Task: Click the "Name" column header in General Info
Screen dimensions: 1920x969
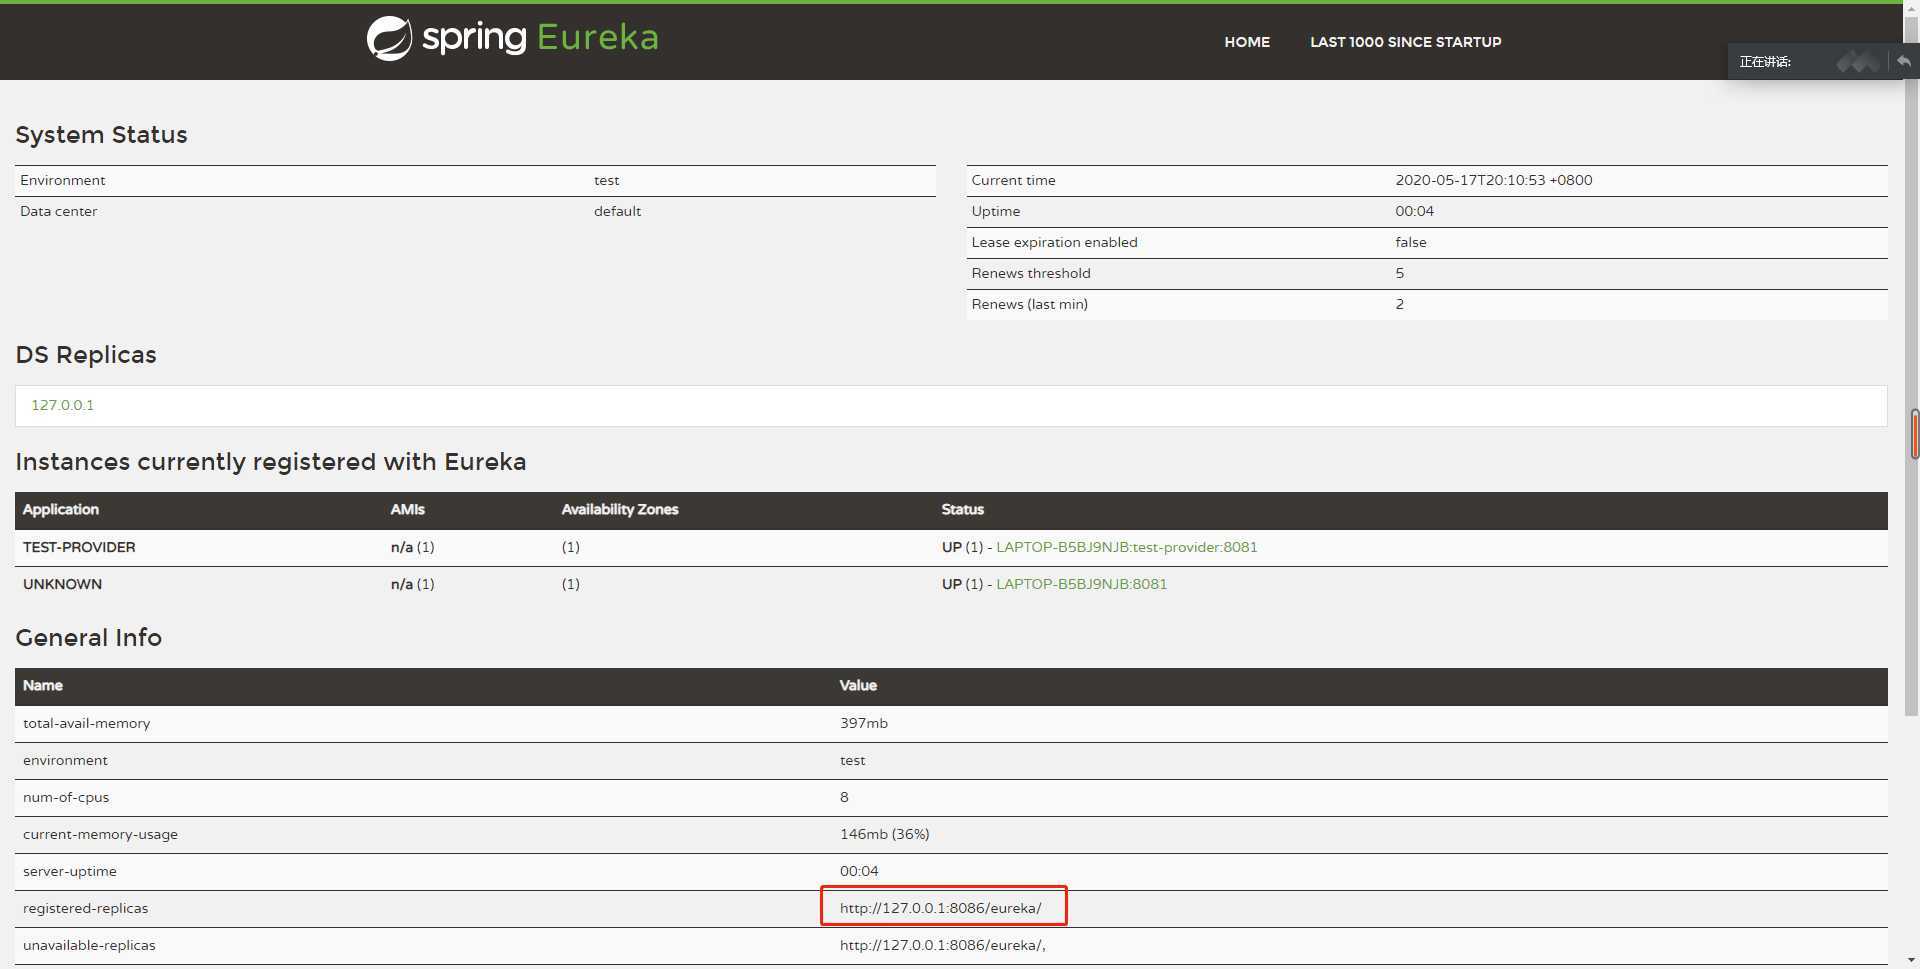Action: (43, 686)
